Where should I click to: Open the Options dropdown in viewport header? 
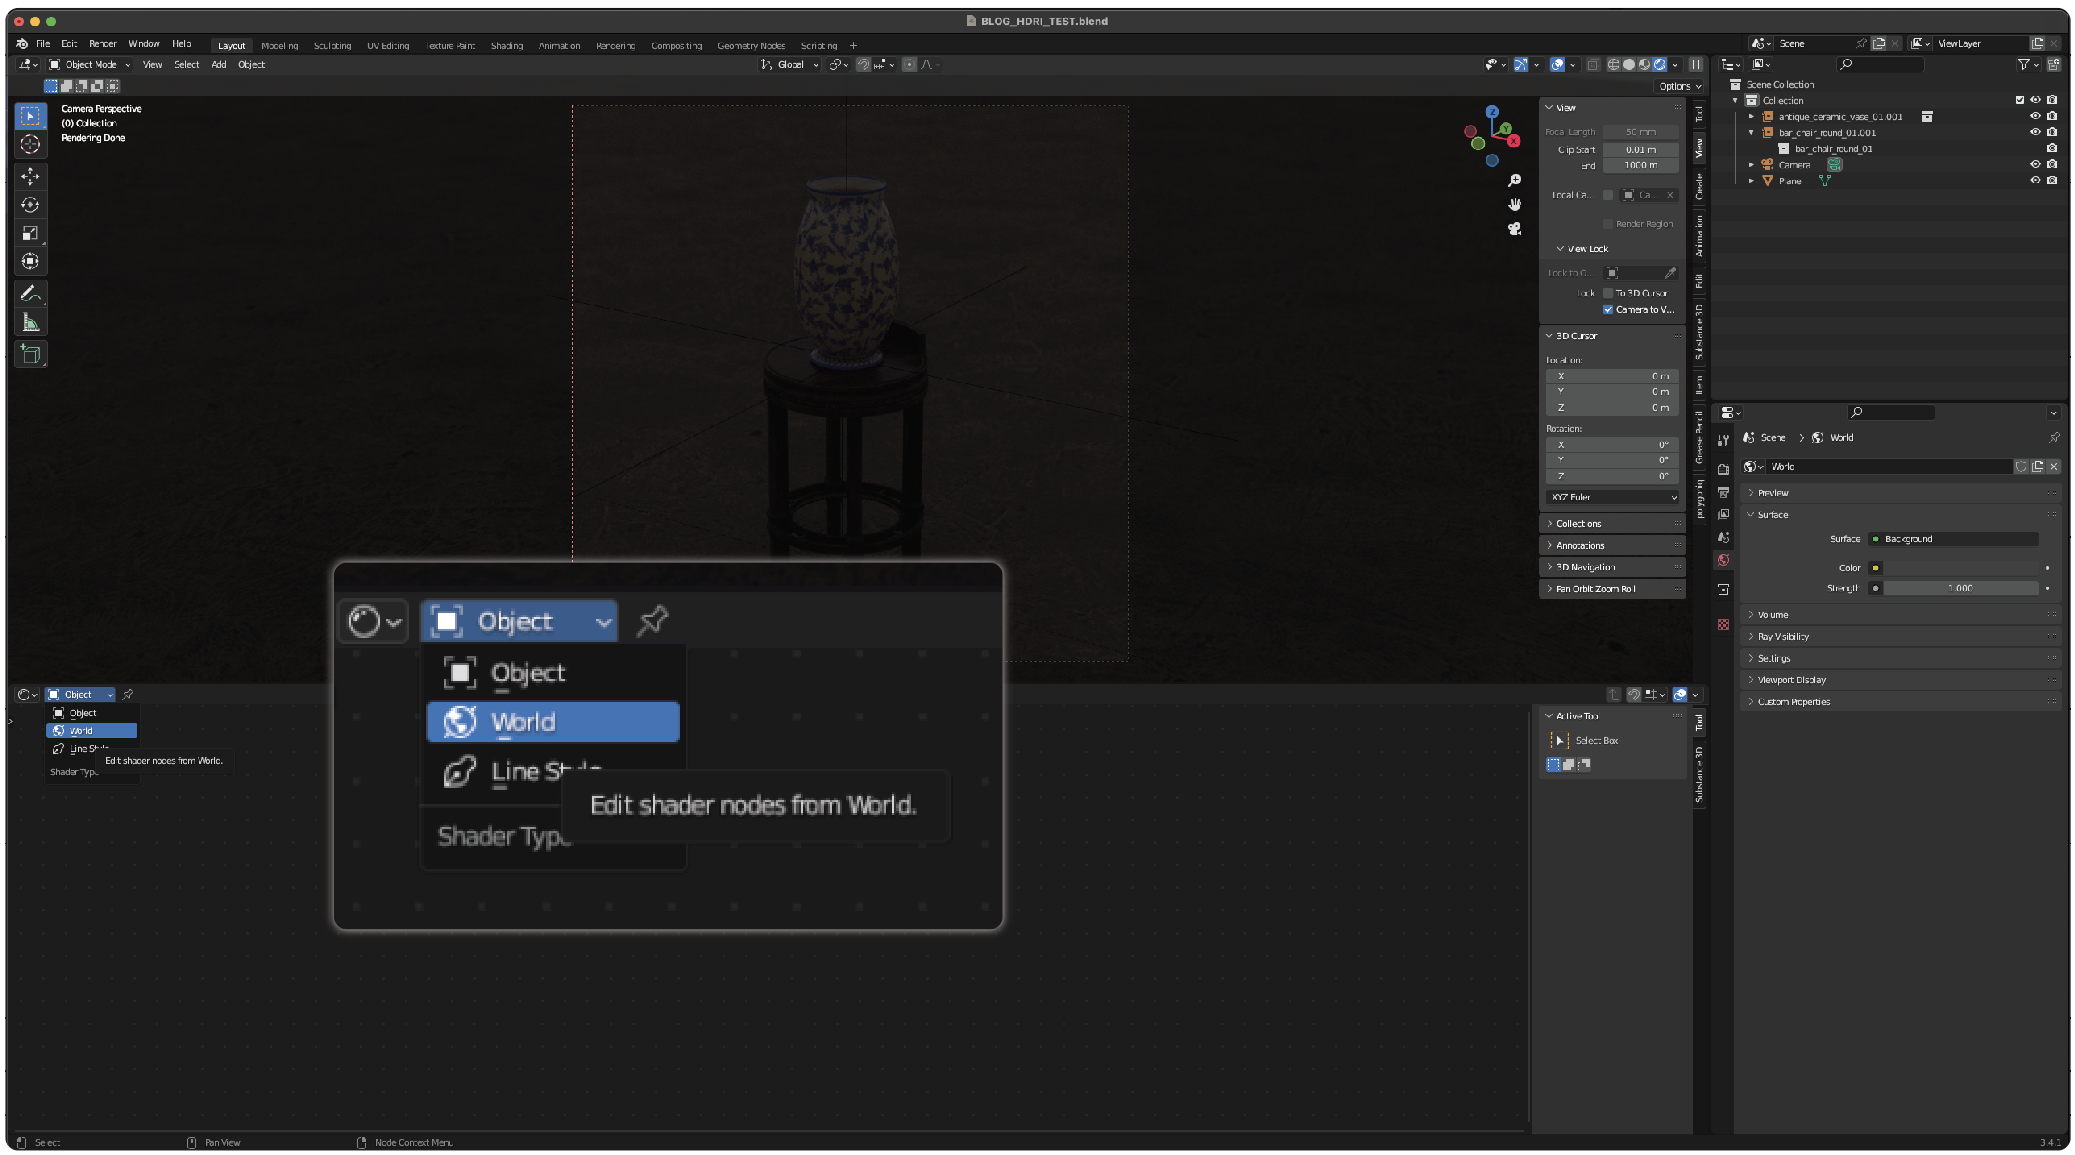pos(1679,86)
